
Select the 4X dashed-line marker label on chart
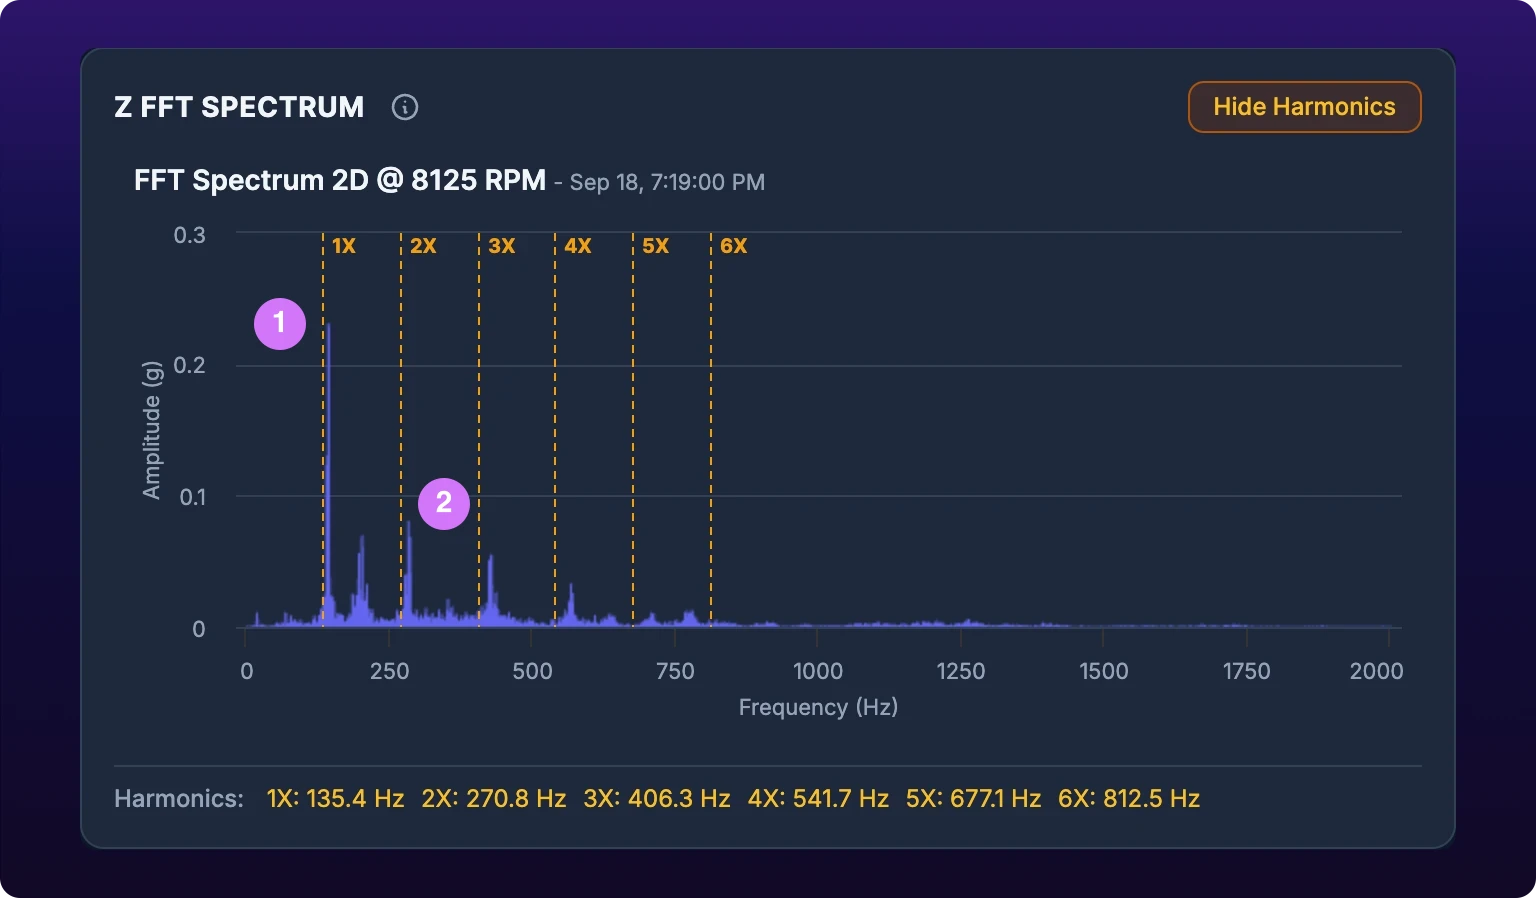[x=578, y=246]
